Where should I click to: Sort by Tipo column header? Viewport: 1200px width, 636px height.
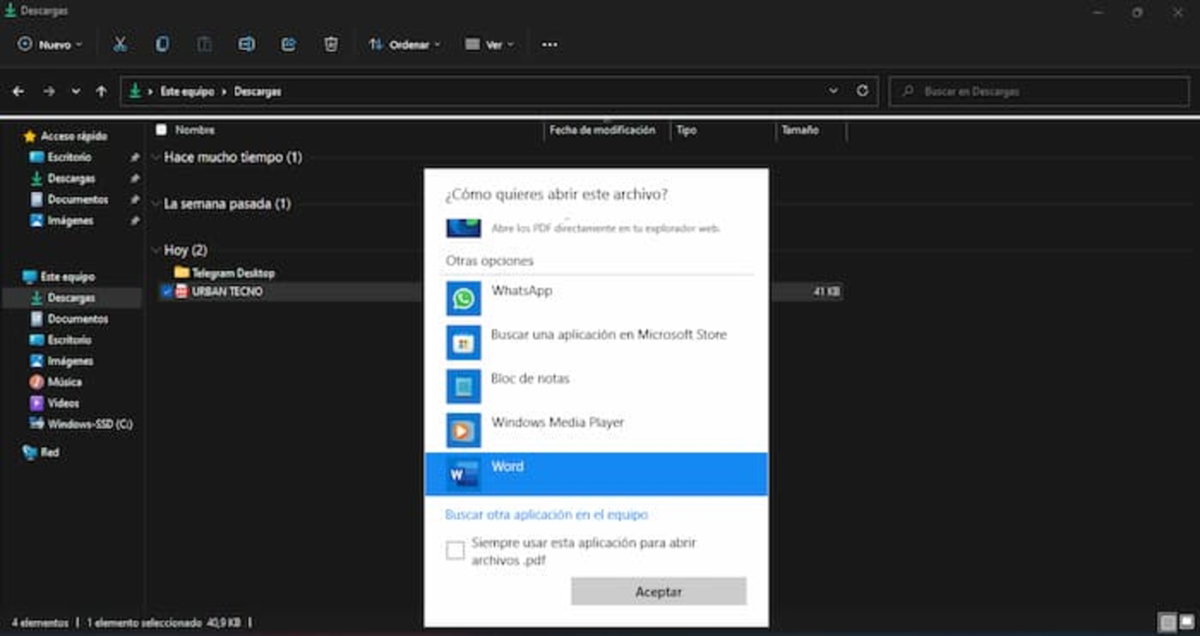point(686,130)
